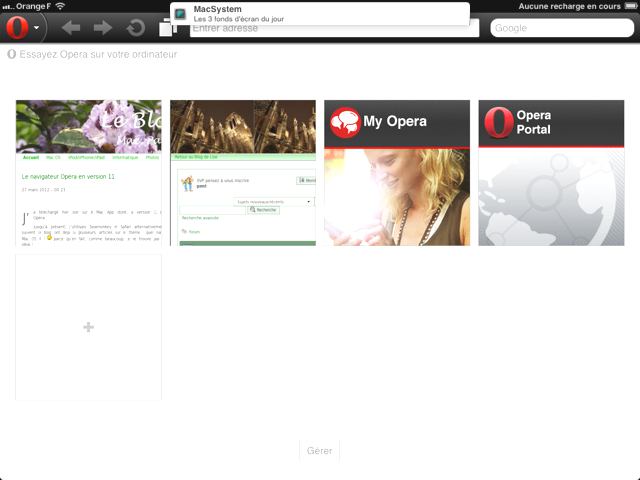
Task: Tap the Wi-Fi status icon
Action: click(61, 6)
